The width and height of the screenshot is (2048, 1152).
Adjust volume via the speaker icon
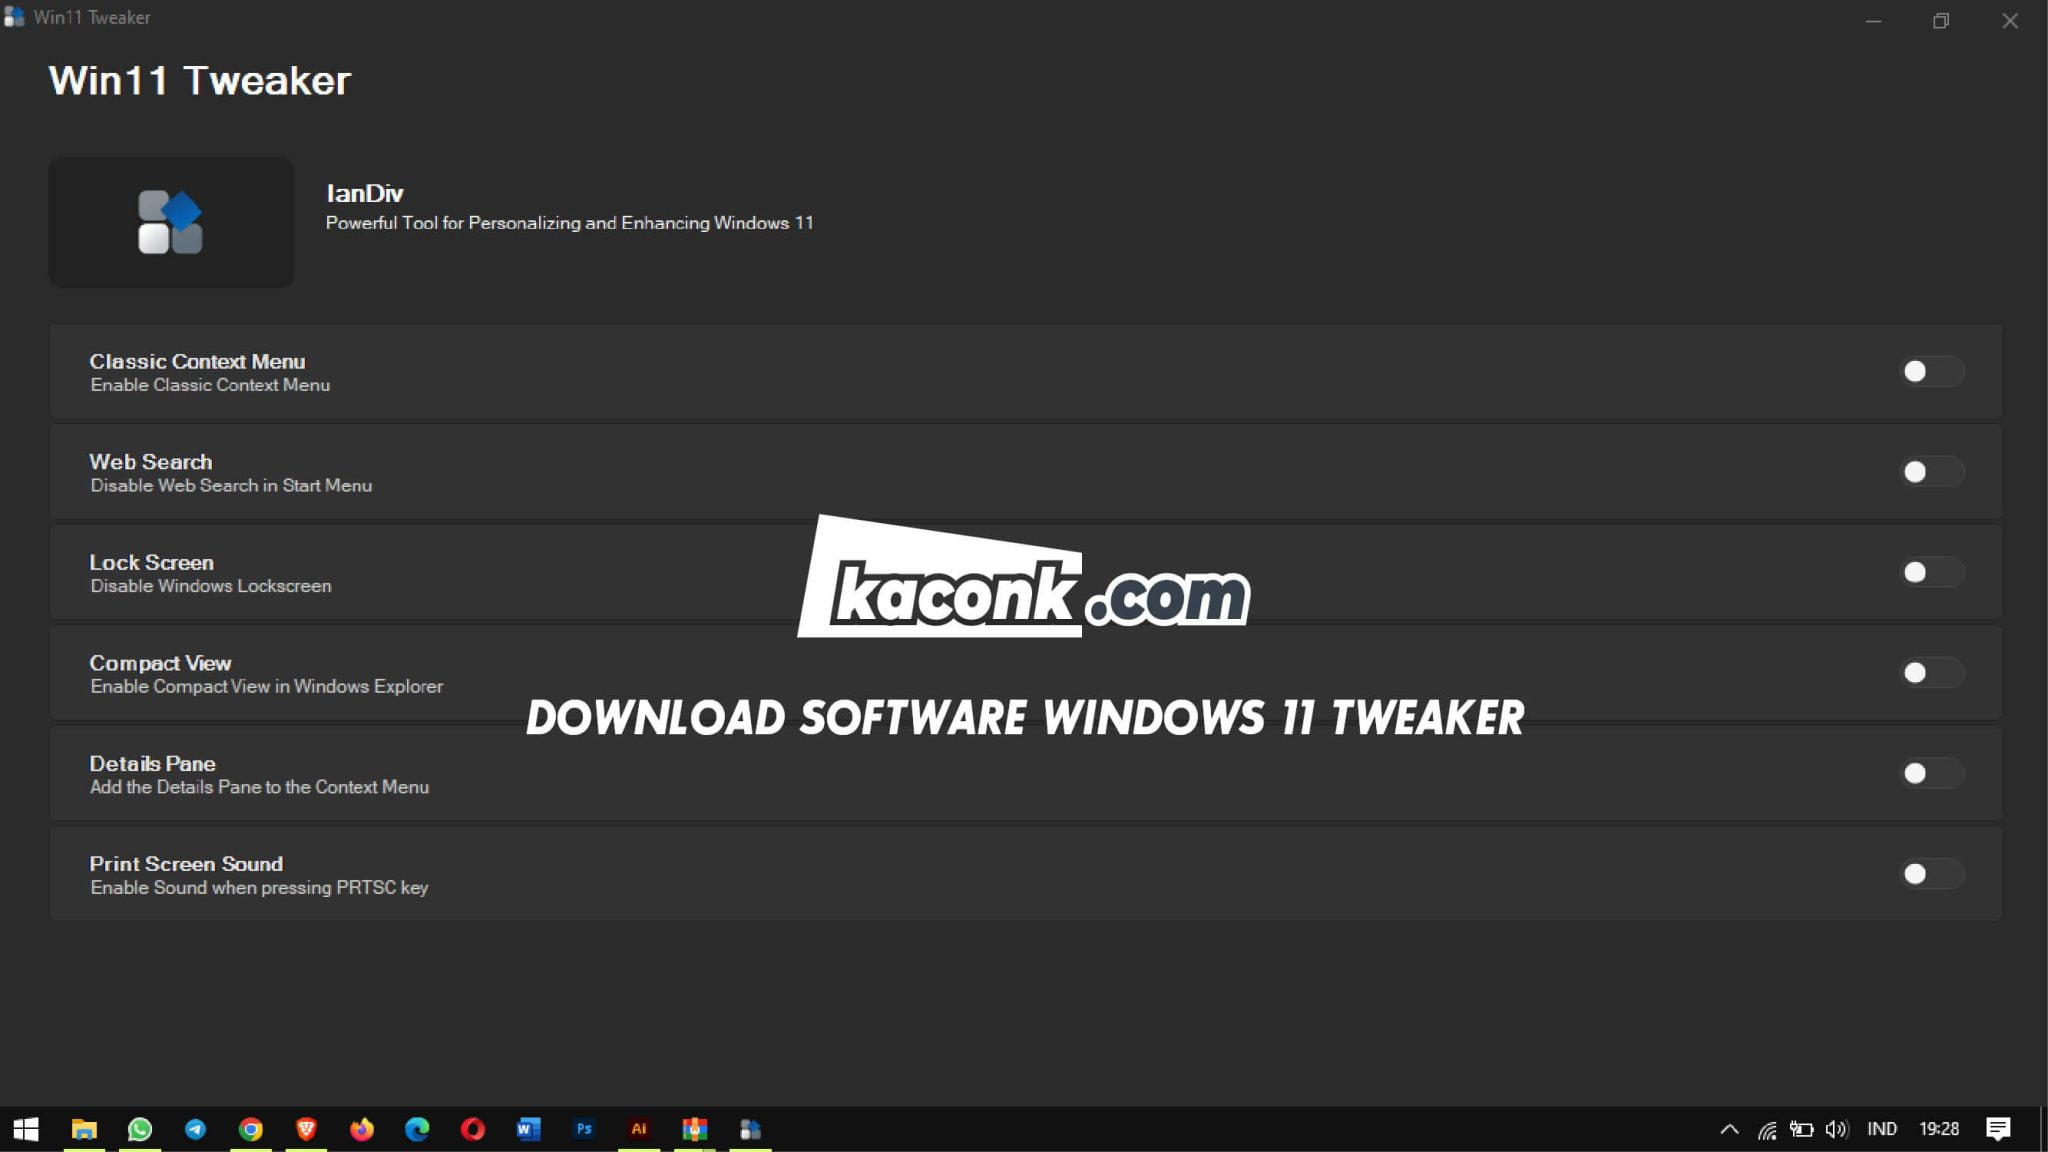coord(1835,1129)
